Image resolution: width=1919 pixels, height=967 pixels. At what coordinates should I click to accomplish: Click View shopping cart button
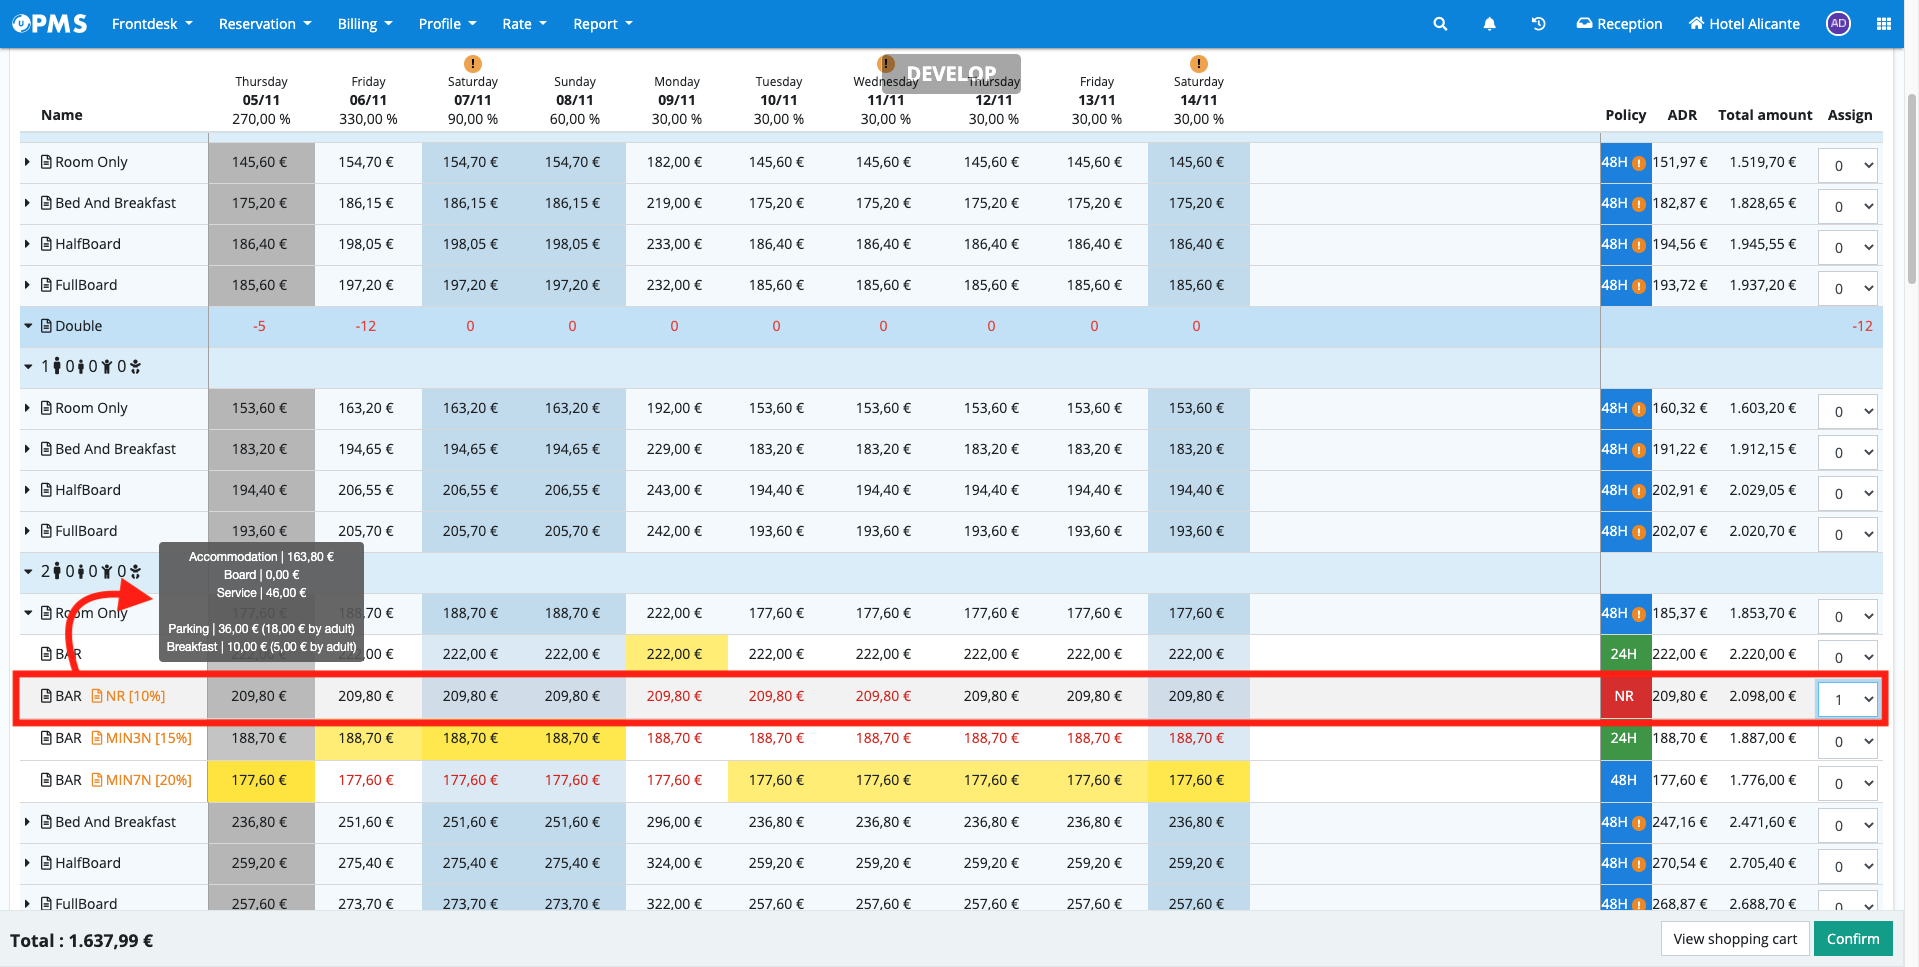pos(1734,939)
